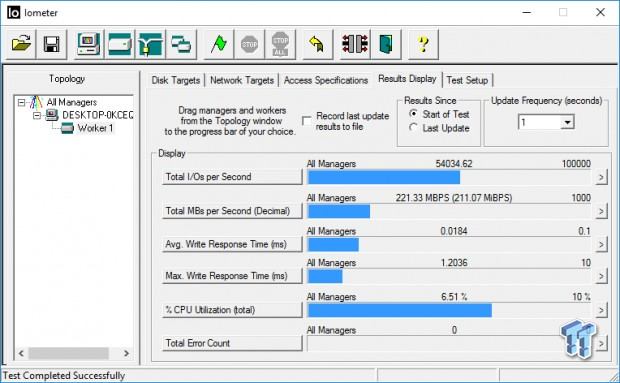Screen dimensions: 620x383
Task: Stop all tests STOP ALL icon
Action: click(280, 44)
